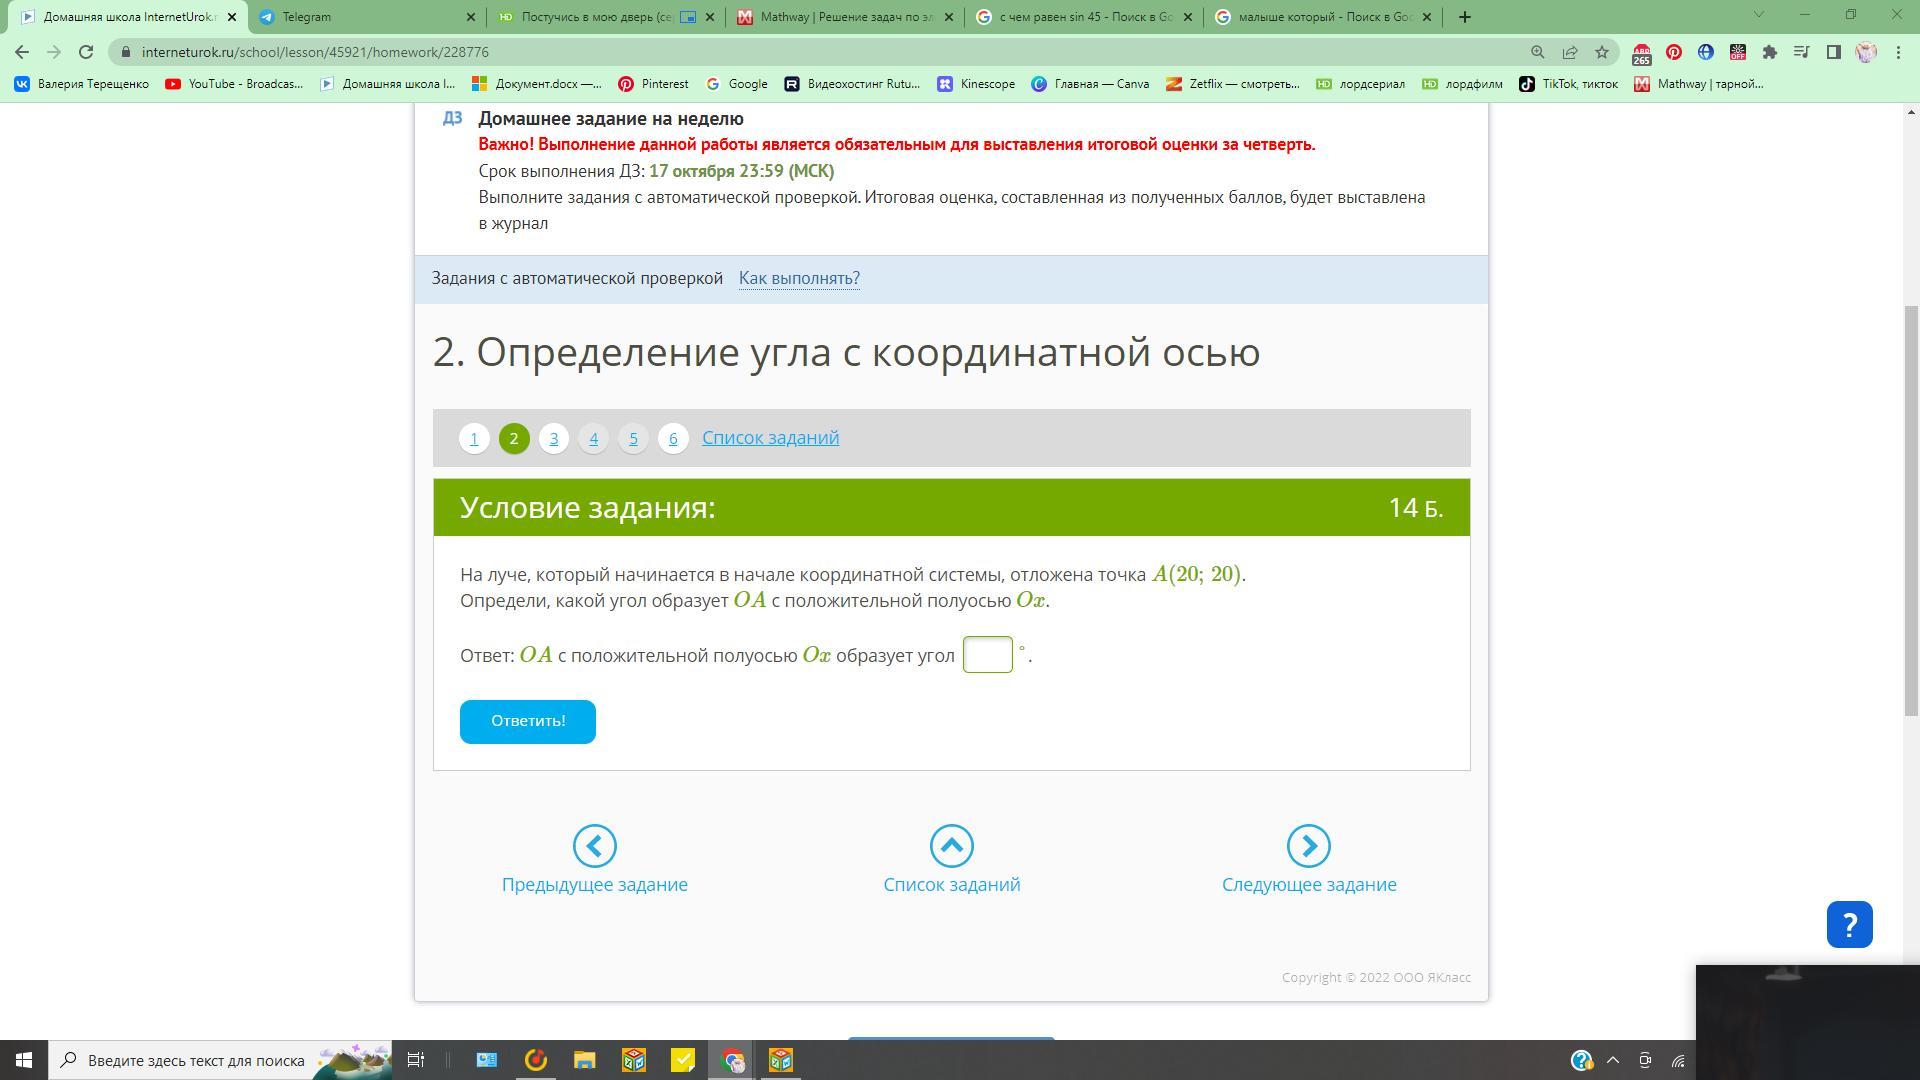
Task: Open the Chrome extensions puzzle icon
Action: [x=1769, y=52]
